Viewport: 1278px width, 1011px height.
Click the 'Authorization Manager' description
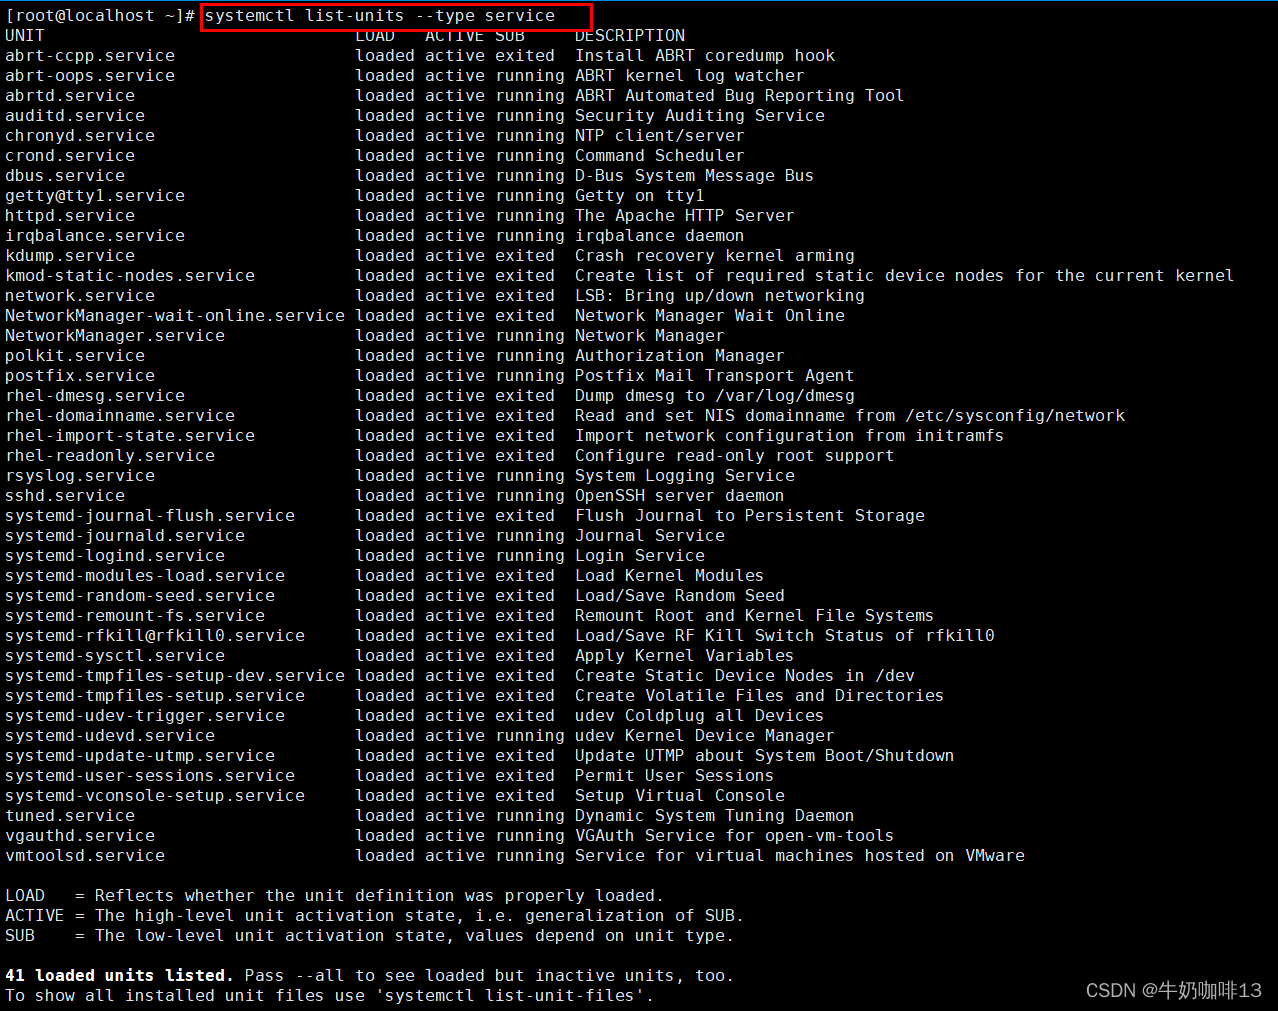[680, 356]
